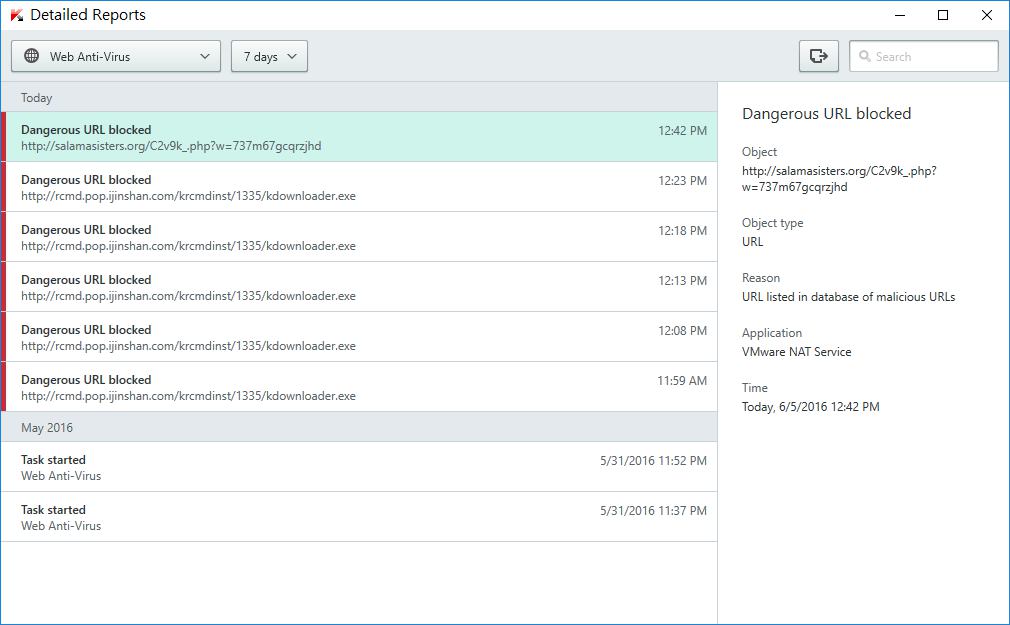The height and width of the screenshot is (625, 1010).
Task: Type in the Search field
Action: pos(932,57)
